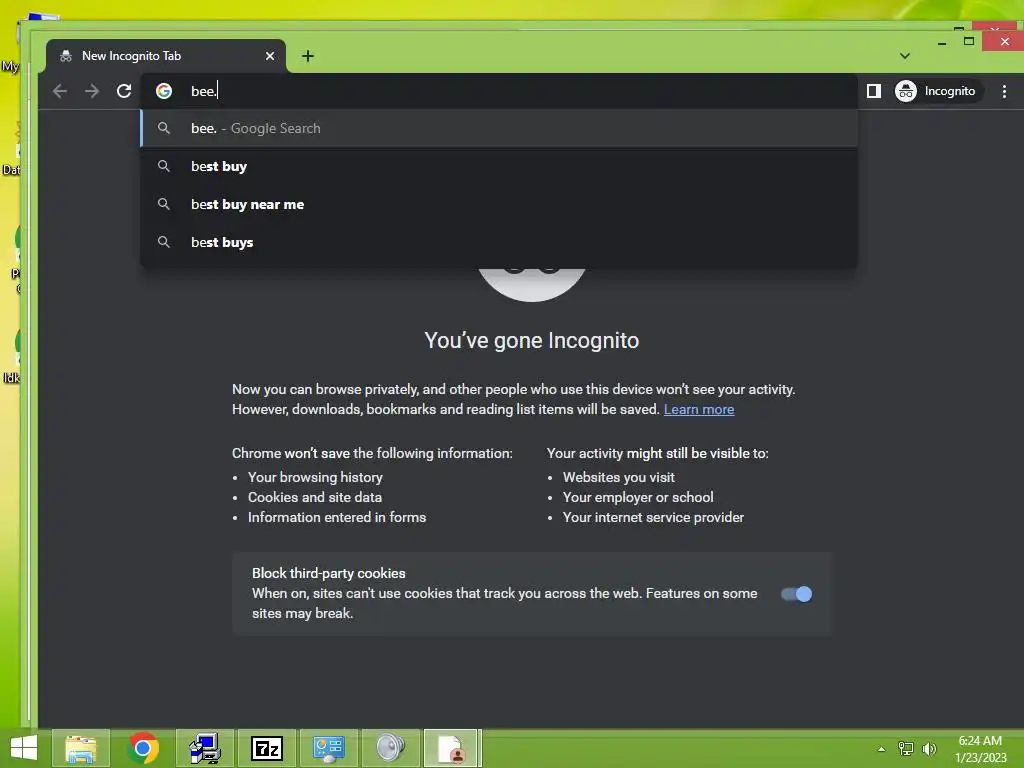The height and width of the screenshot is (768, 1024).
Task: Minimize the Chrome window
Action: tap(942, 43)
